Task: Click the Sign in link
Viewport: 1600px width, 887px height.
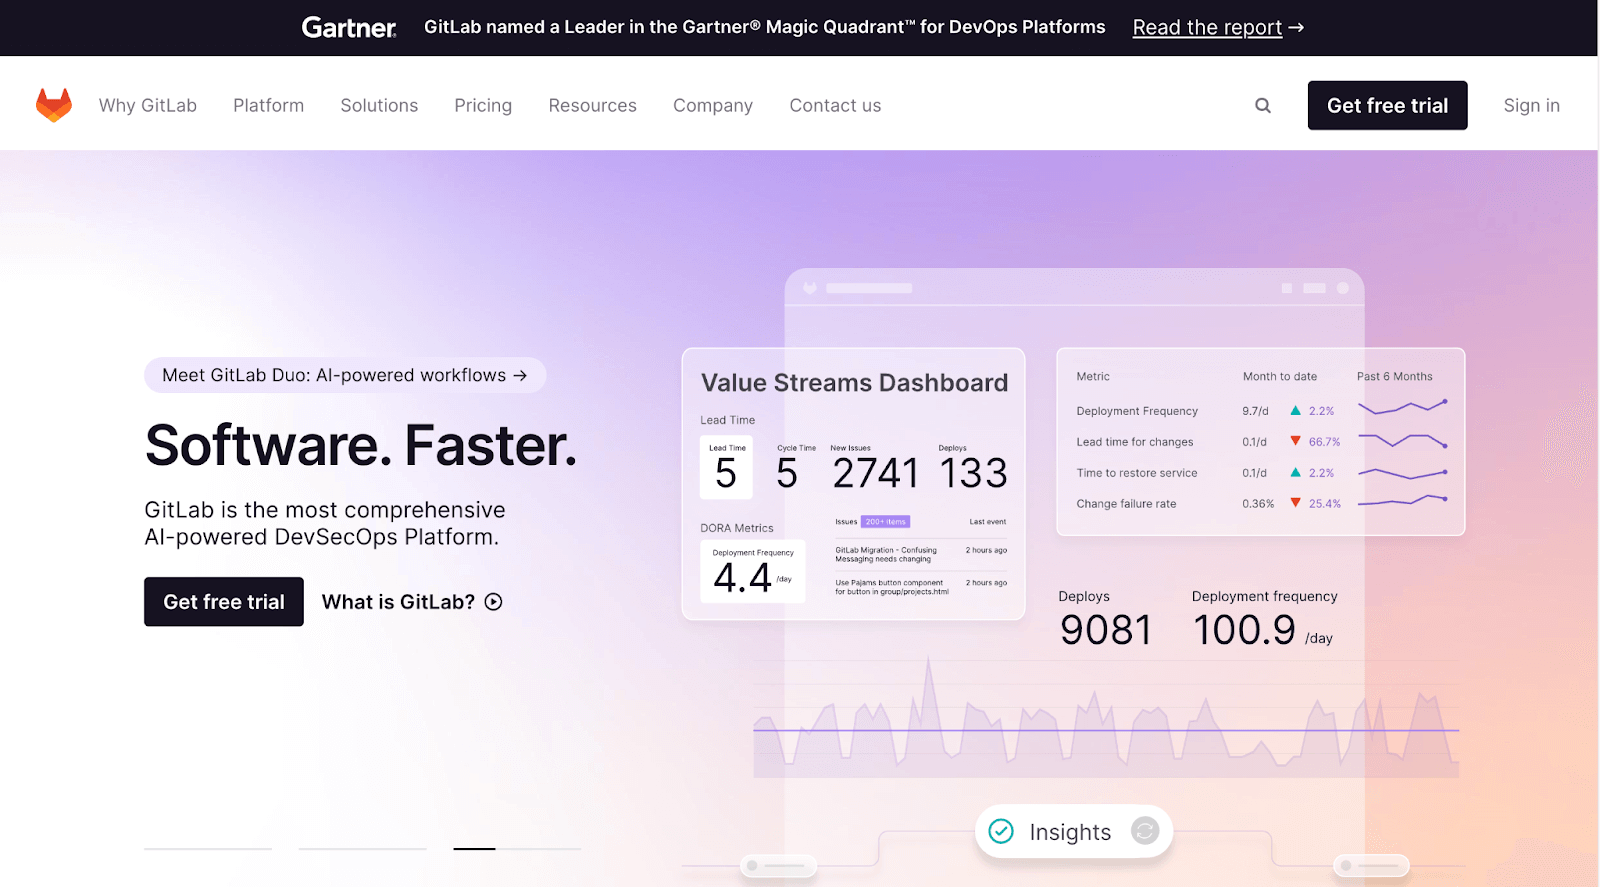Action: [1531, 105]
